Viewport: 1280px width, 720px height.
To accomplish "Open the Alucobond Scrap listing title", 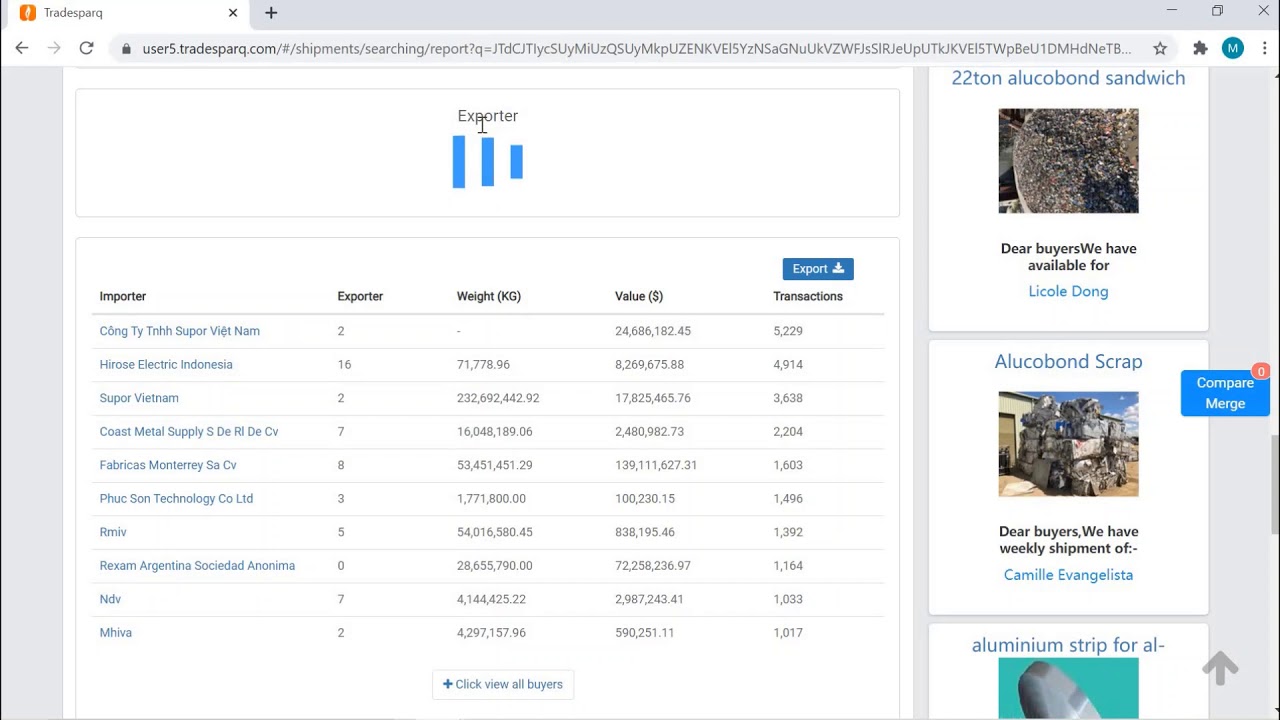I will click(1068, 362).
